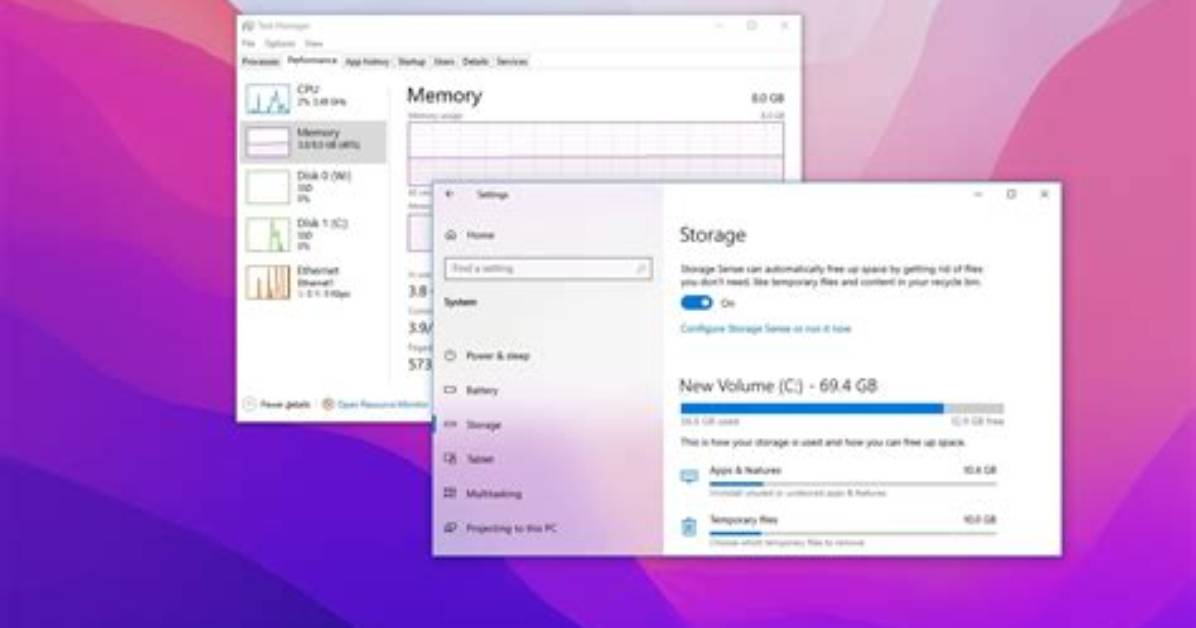Viewport: 1196px width, 628px height.
Task: Click the Settings back arrow
Action: pos(449,195)
